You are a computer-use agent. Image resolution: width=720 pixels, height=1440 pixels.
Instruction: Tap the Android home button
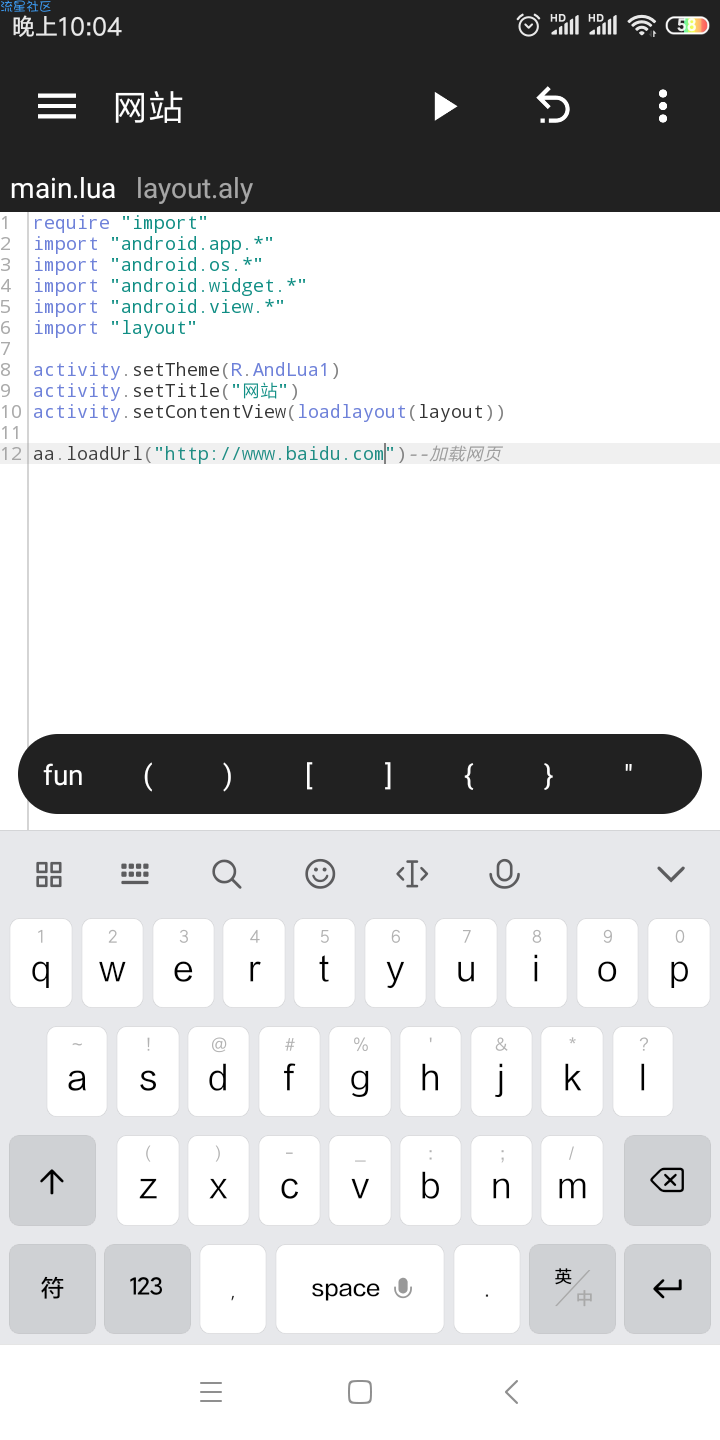360,1391
